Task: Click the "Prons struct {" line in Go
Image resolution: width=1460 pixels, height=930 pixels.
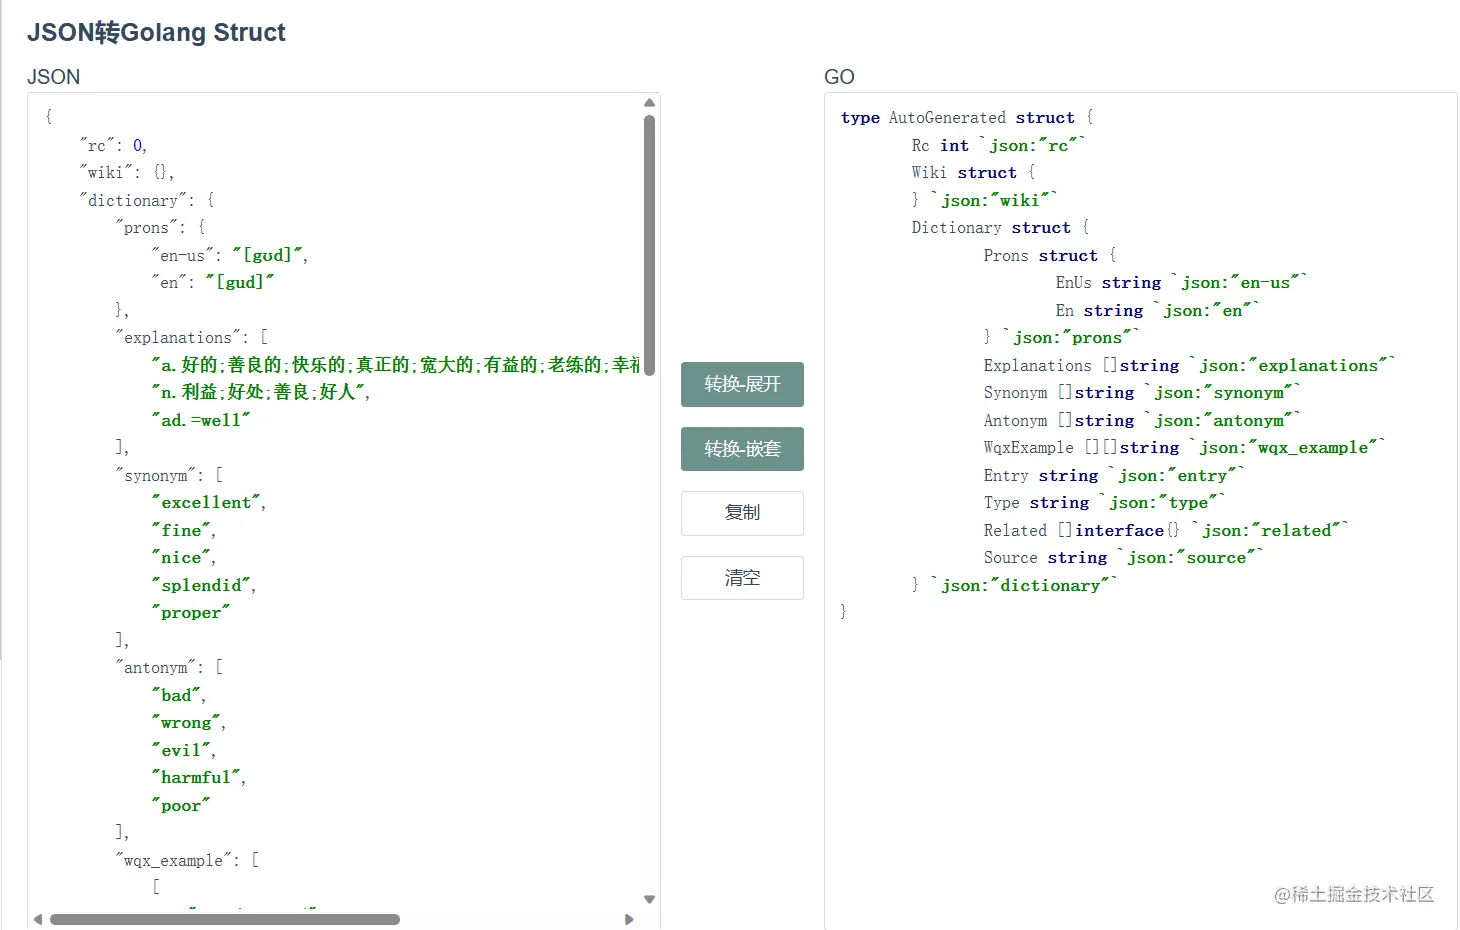Action: coord(1050,256)
